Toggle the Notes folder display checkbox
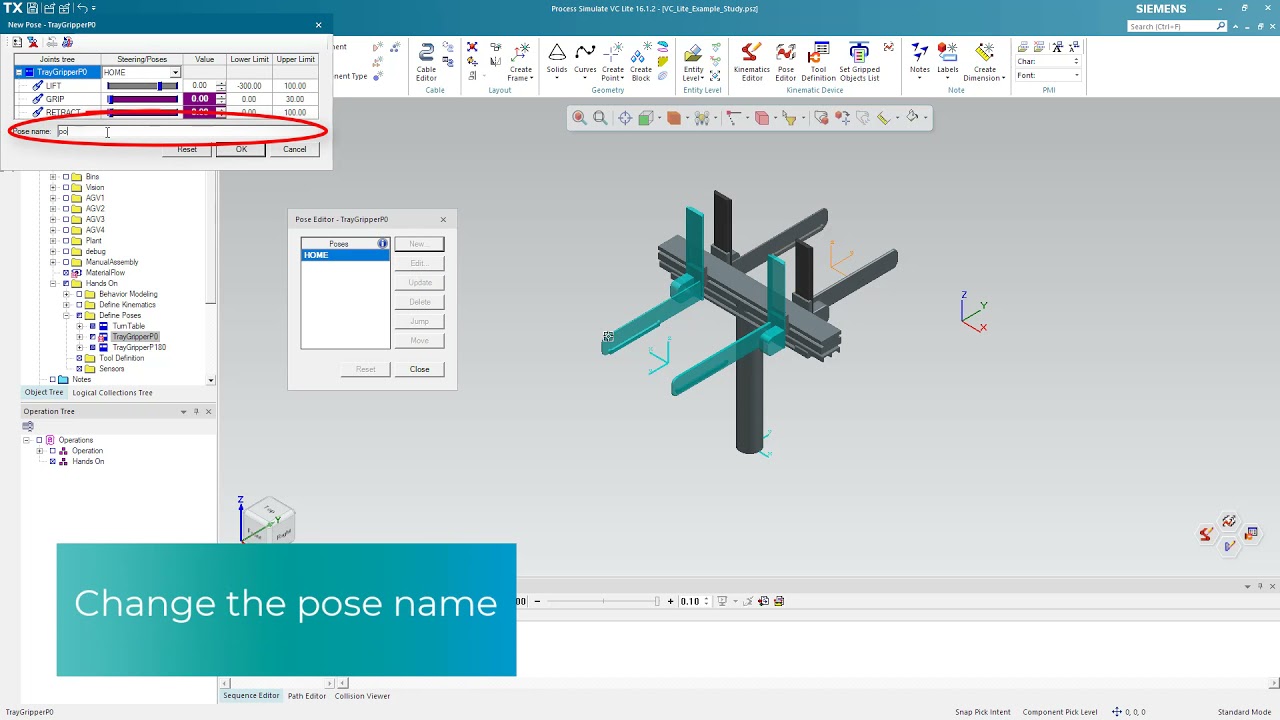 53,380
